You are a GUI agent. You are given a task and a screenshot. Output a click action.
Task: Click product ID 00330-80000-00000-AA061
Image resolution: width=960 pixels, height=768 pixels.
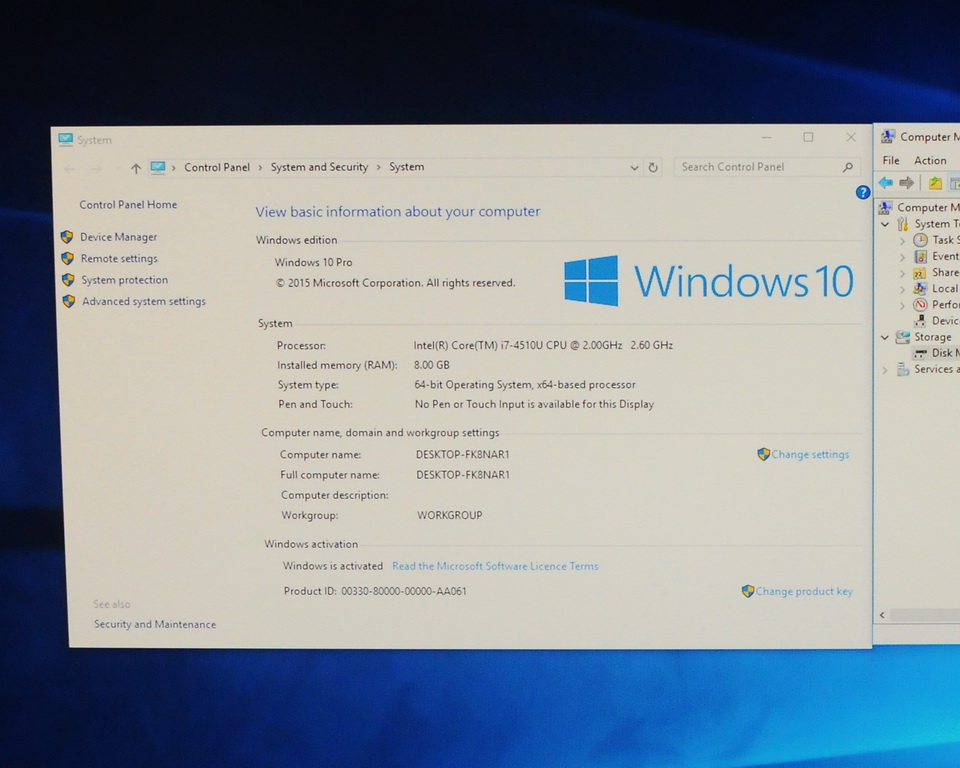(x=403, y=591)
